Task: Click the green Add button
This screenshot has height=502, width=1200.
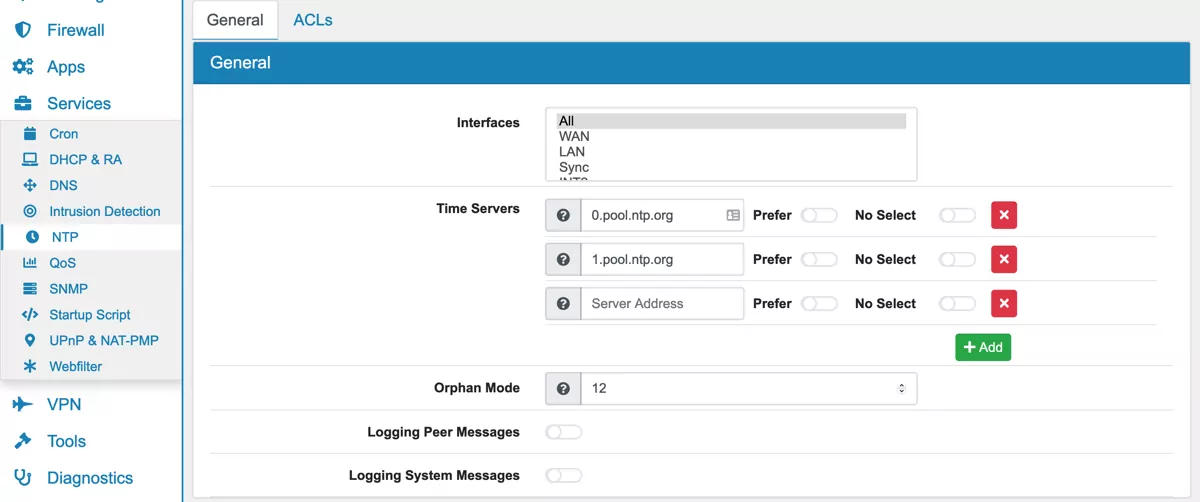Action: pos(982,347)
